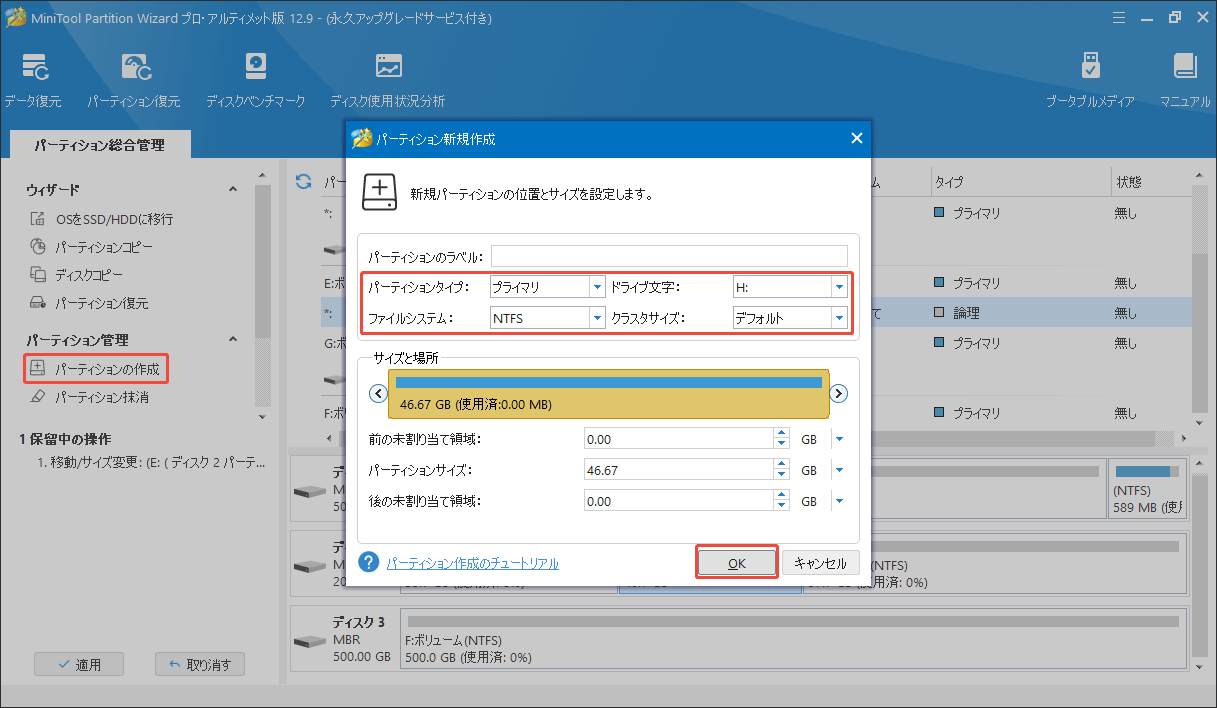The height and width of the screenshot is (708, 1217).
Task: Click the refresh icon above partition list
Action: click(304, 181)
